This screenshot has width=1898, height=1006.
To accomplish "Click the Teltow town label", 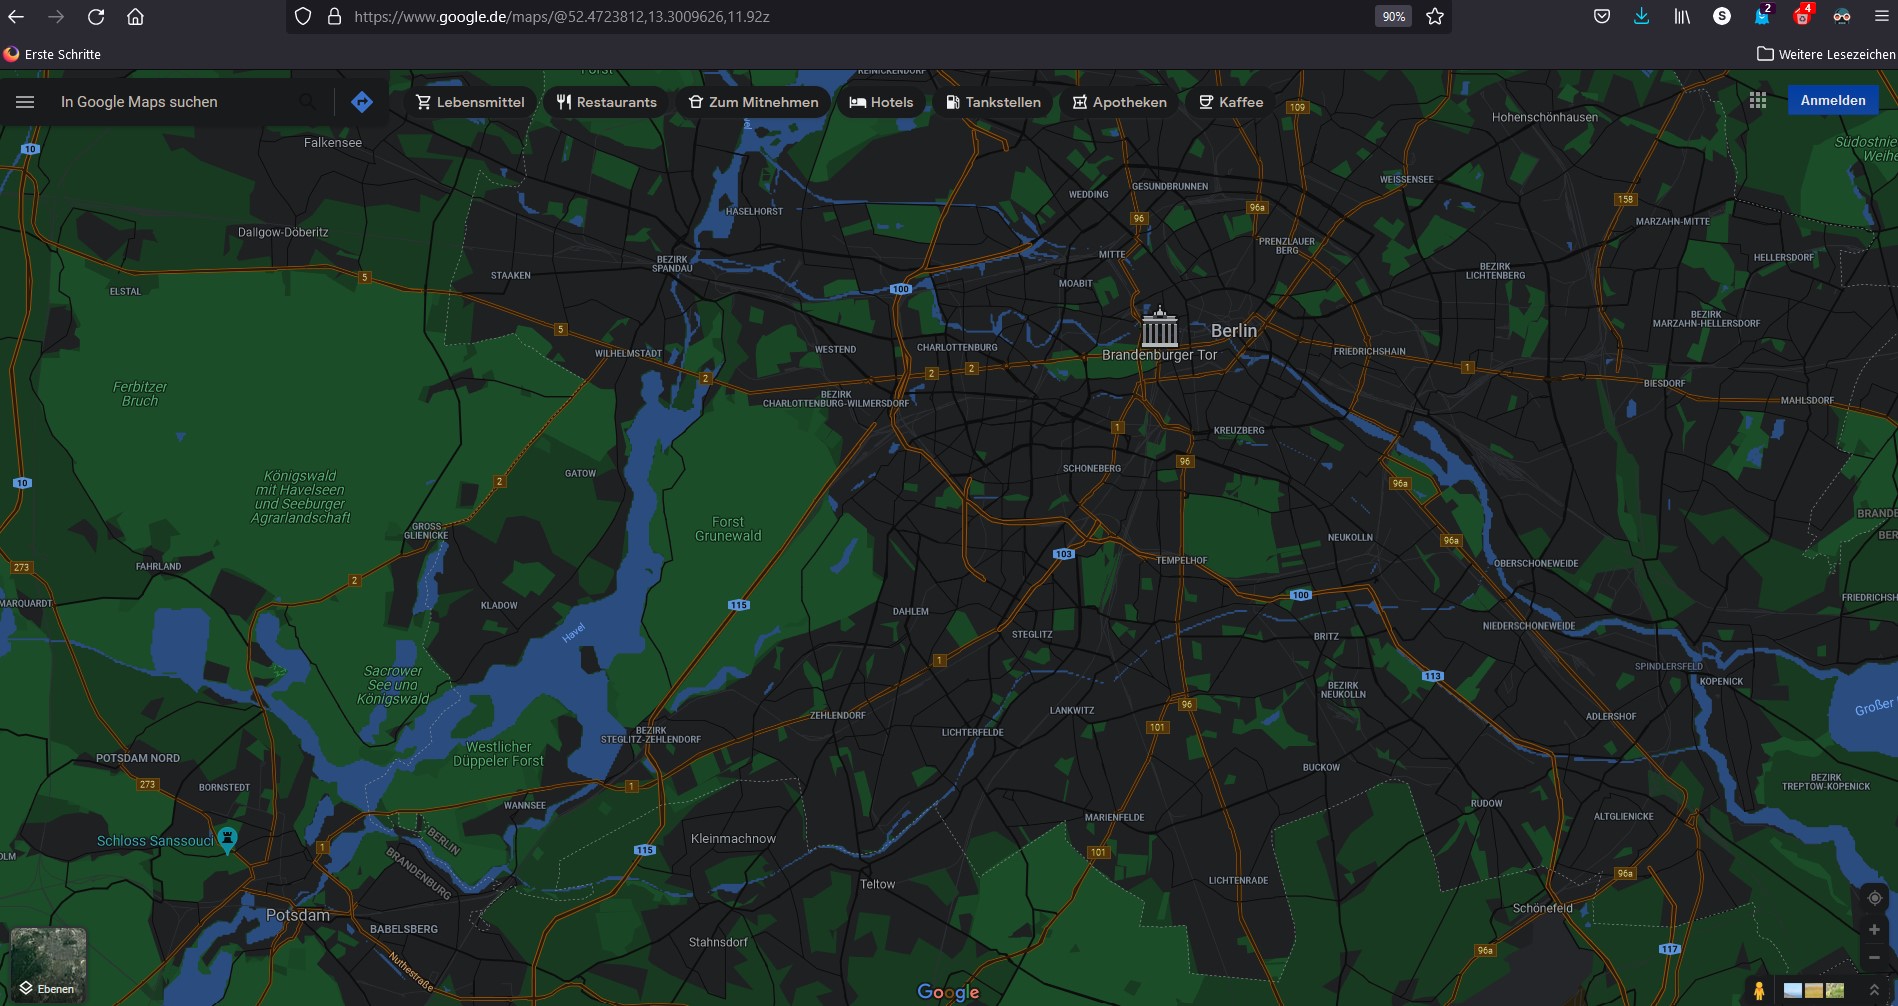I will click(x=878, y=884).
